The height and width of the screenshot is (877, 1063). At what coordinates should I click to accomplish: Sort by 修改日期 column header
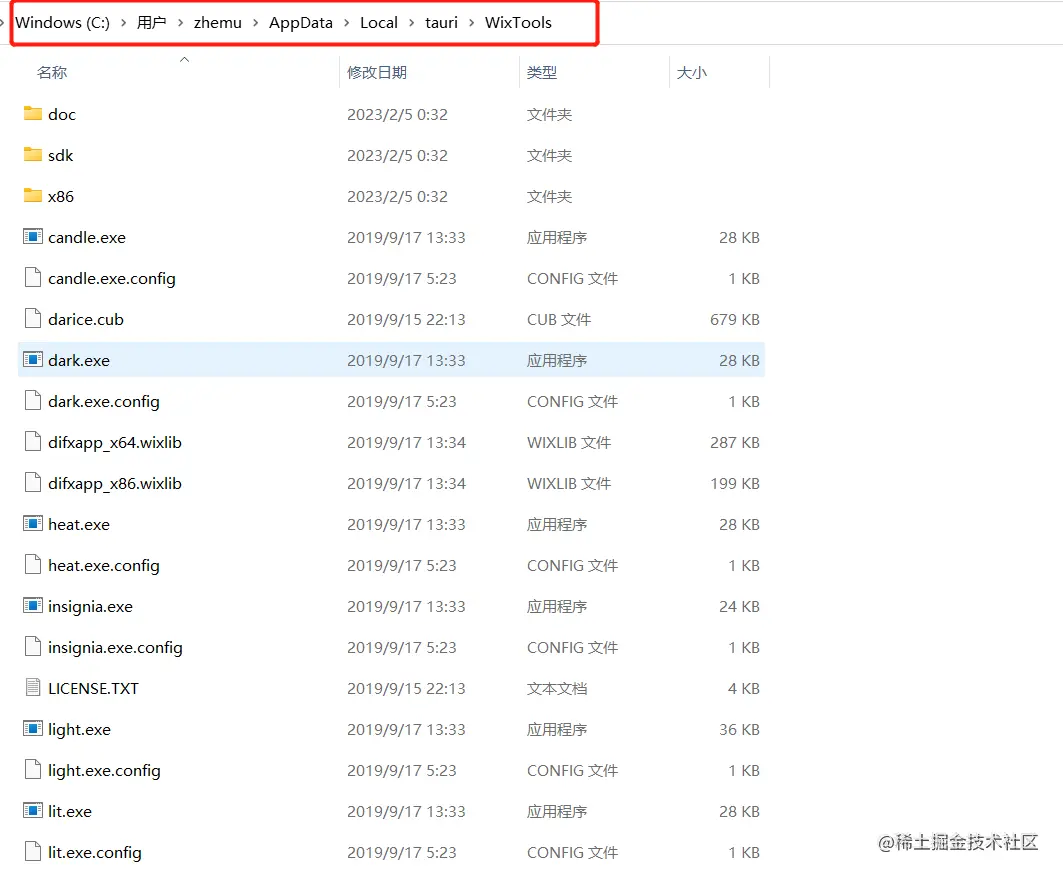pyautogui.click(x=377, y=73)
